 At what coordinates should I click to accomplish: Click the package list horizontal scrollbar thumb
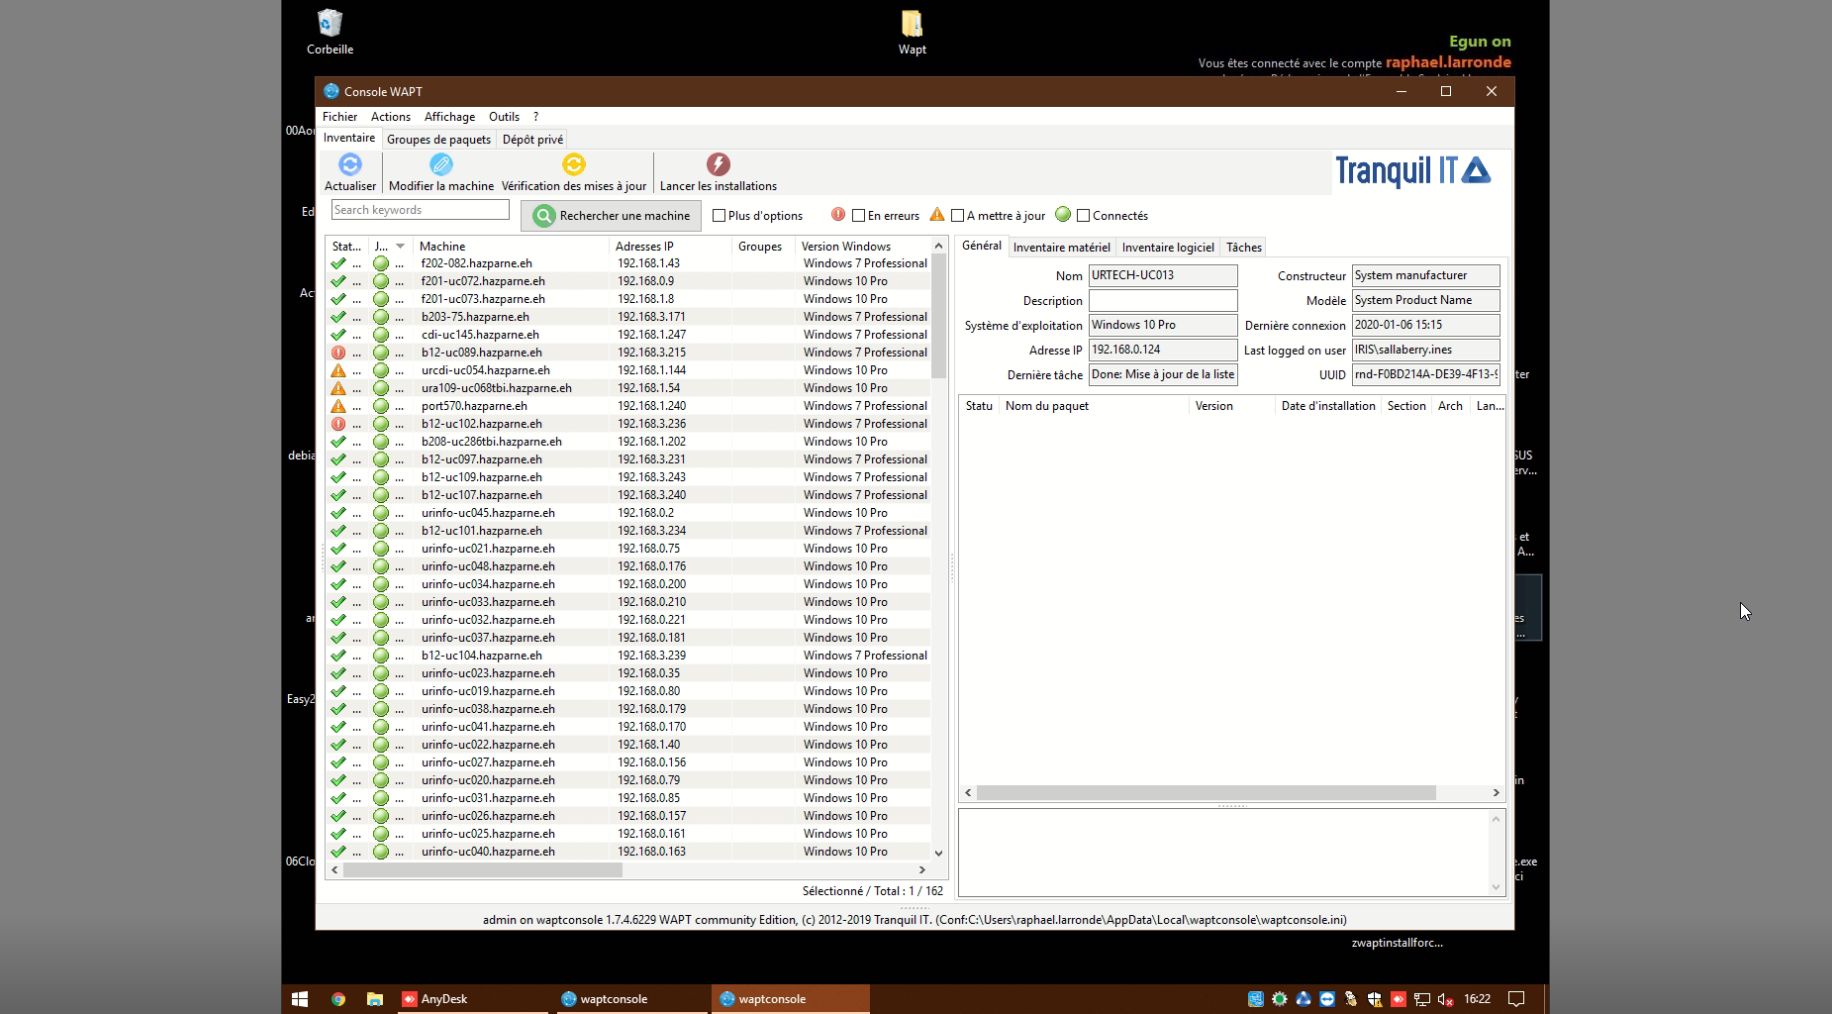pyautogui.click(x=1206, y=793)
